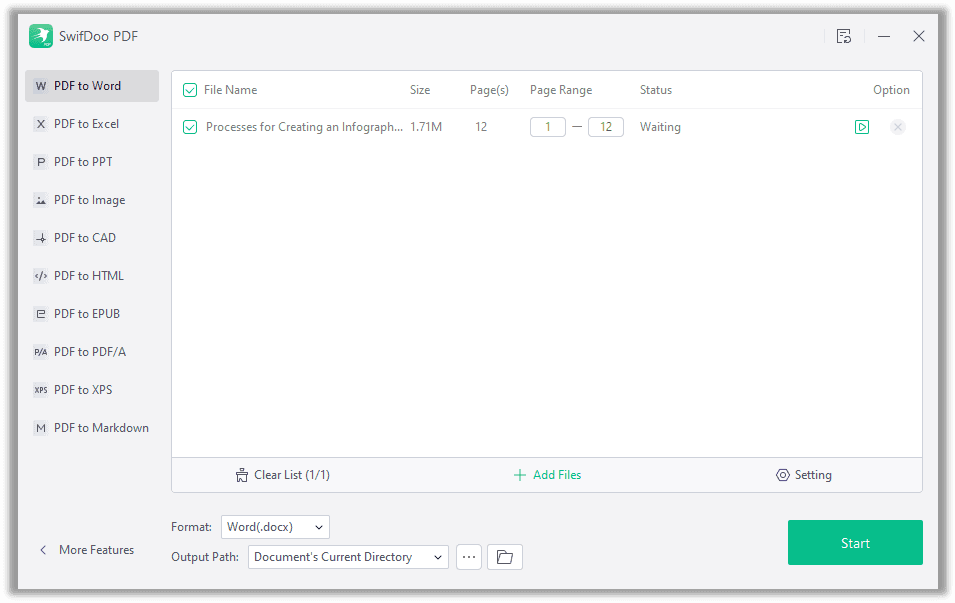Screen dimensions: 955x603
Task: Remove the Infograph file with the X icon
Action: 898,127
